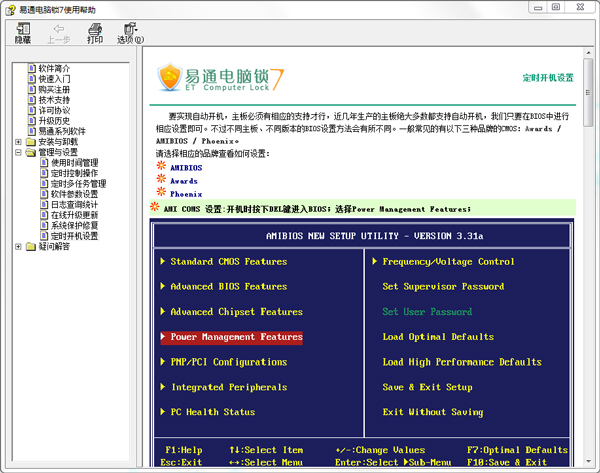Open the 购买注册 topic page
The image size is (600, 473).
point(54,90)
